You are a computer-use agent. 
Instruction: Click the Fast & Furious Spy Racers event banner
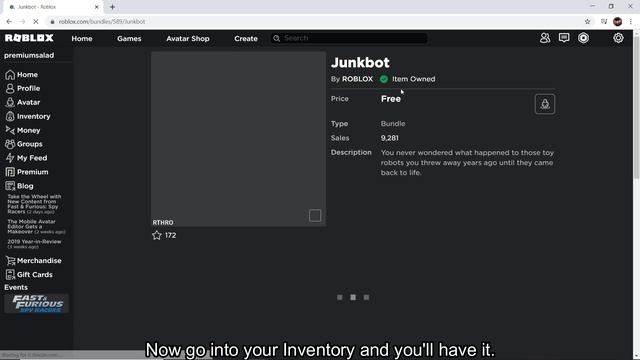click(36, 304)
